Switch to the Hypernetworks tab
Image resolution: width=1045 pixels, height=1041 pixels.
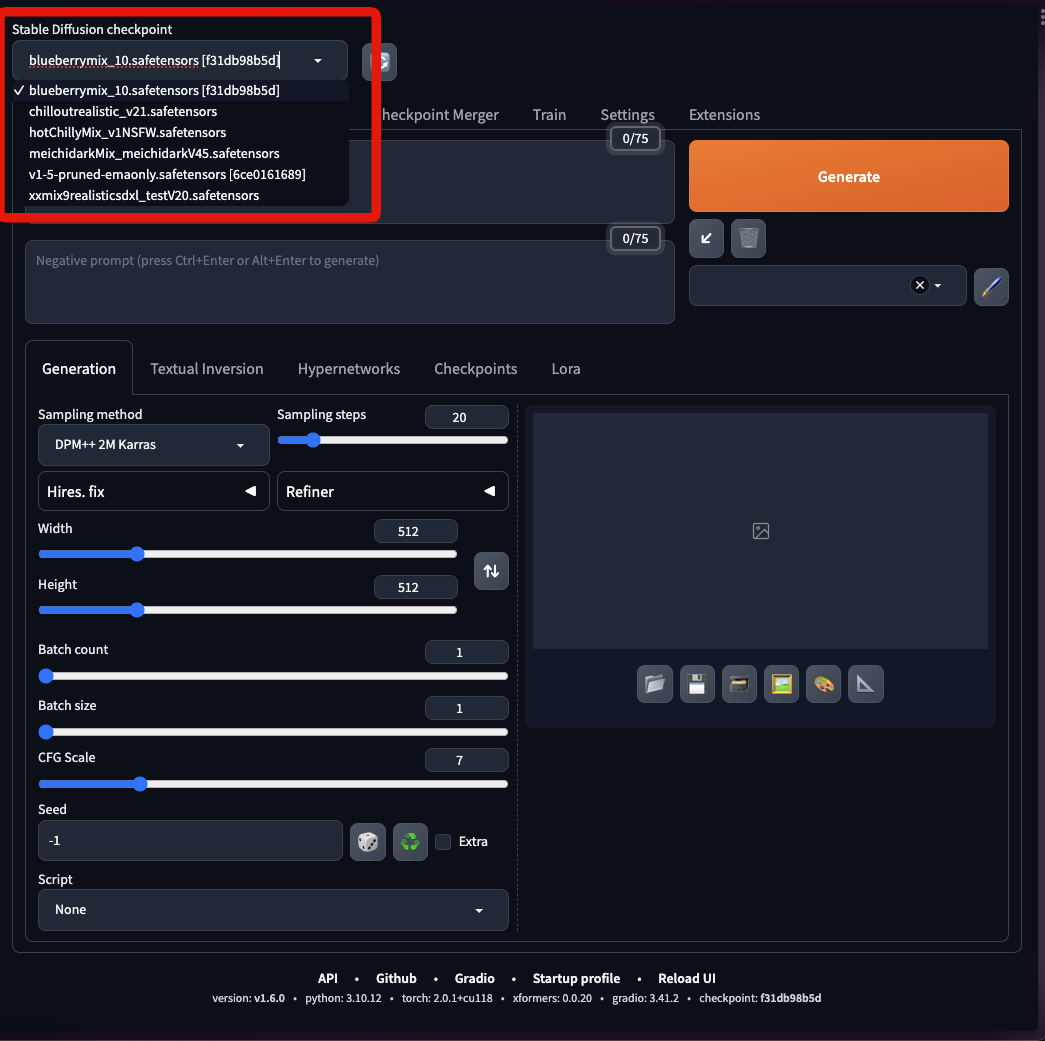pyautogui.click(x=349, y=369)
